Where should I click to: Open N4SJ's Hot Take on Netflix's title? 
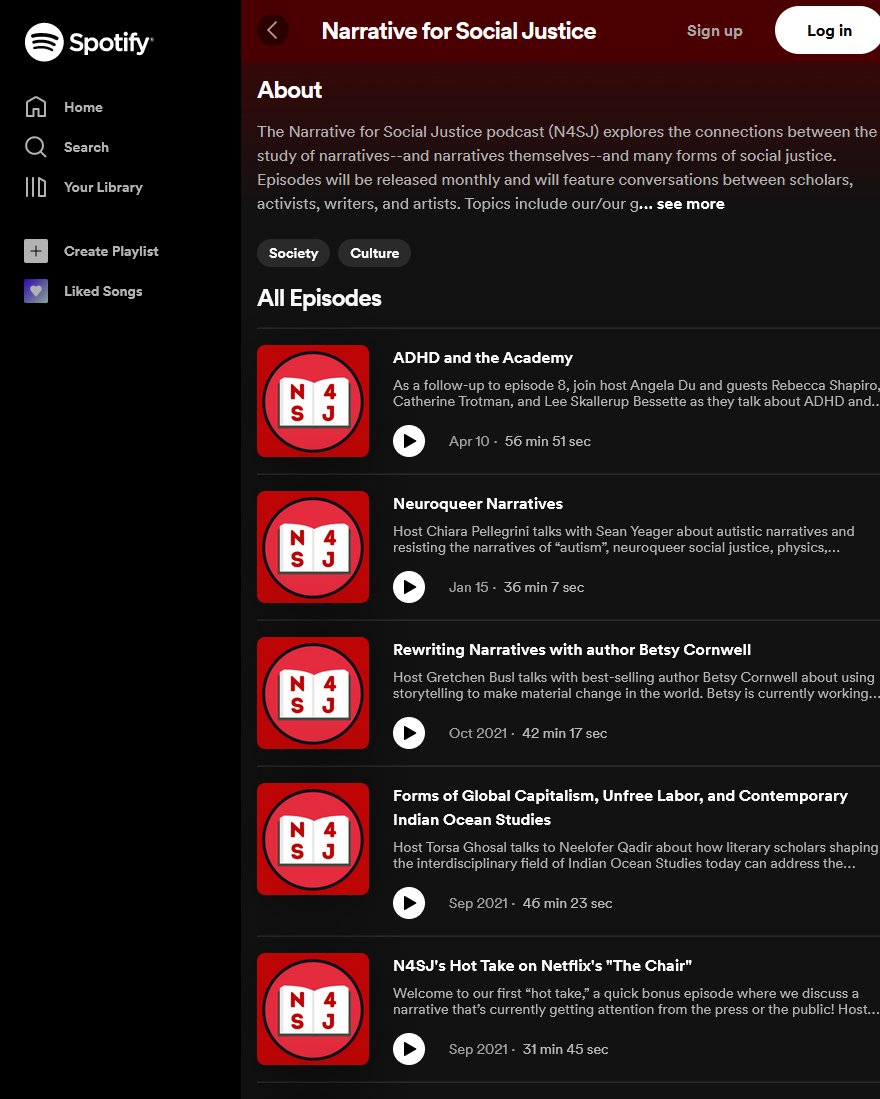[x=542, y=966]
